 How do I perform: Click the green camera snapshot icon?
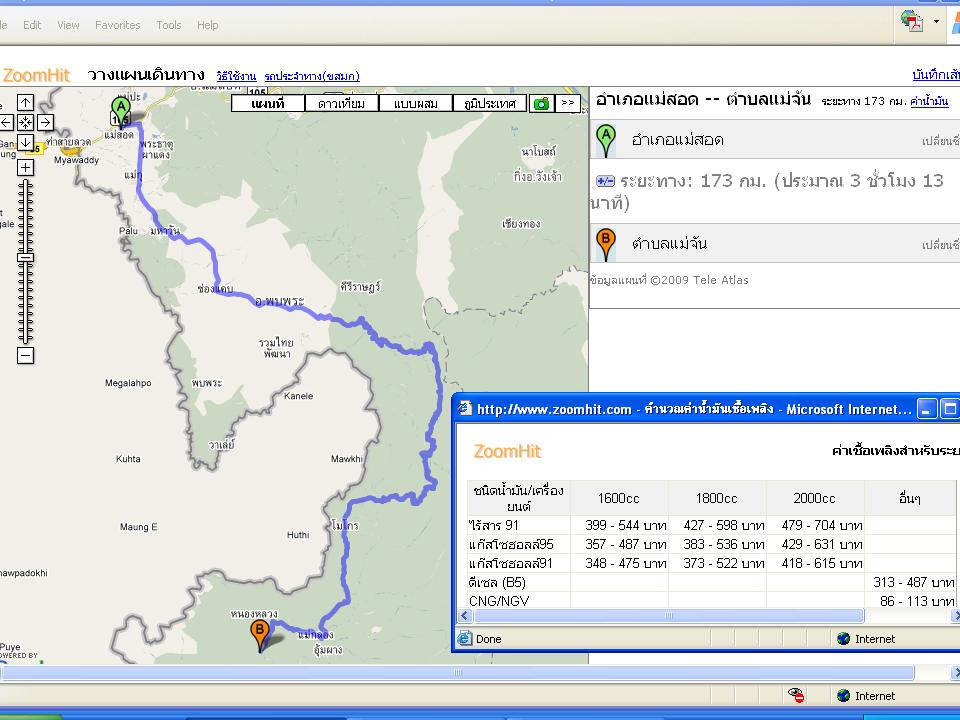(x=541, y=103)
